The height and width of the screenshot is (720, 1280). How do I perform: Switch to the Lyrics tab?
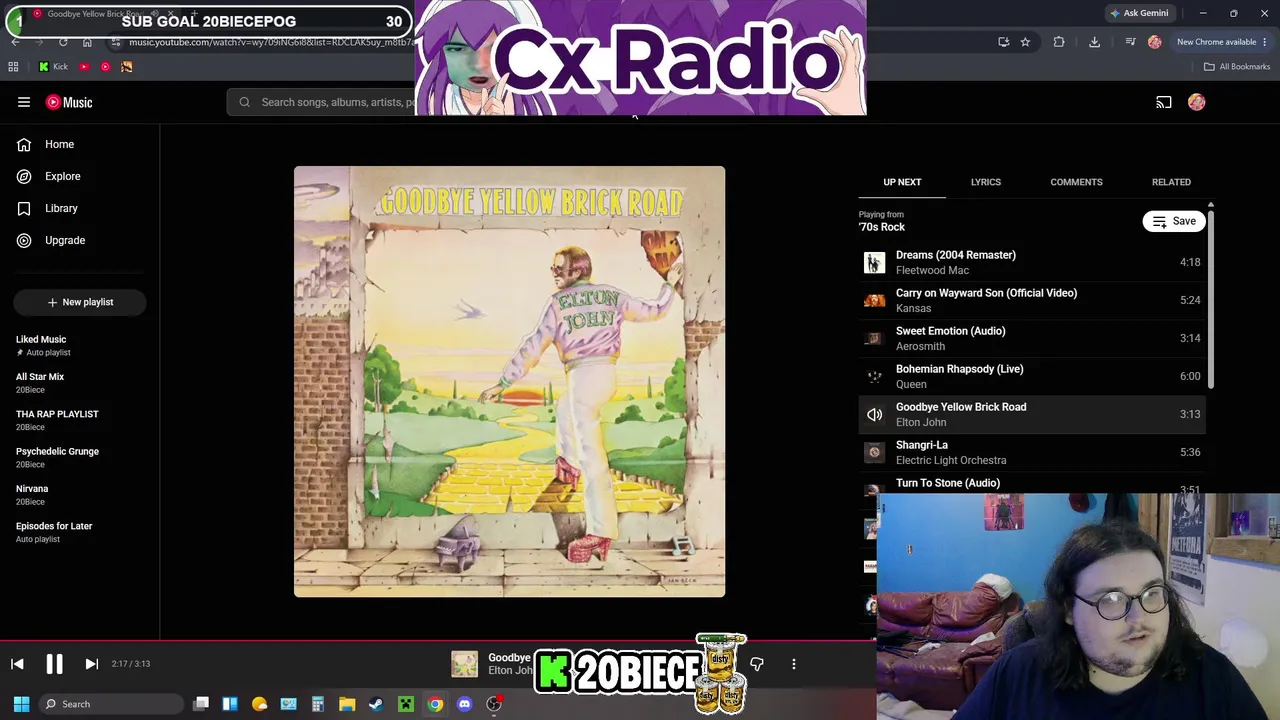(x=986, y=182)
